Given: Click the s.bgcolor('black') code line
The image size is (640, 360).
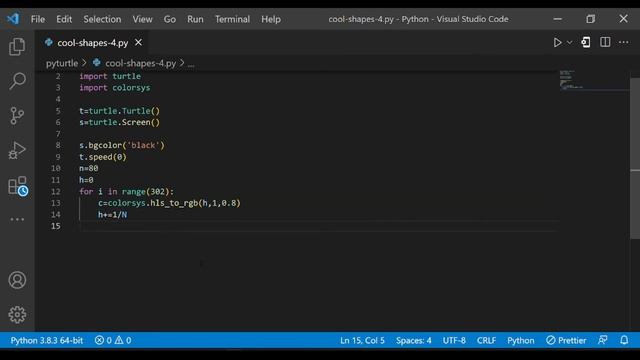Looking at the screenshot, I should 122,145.
